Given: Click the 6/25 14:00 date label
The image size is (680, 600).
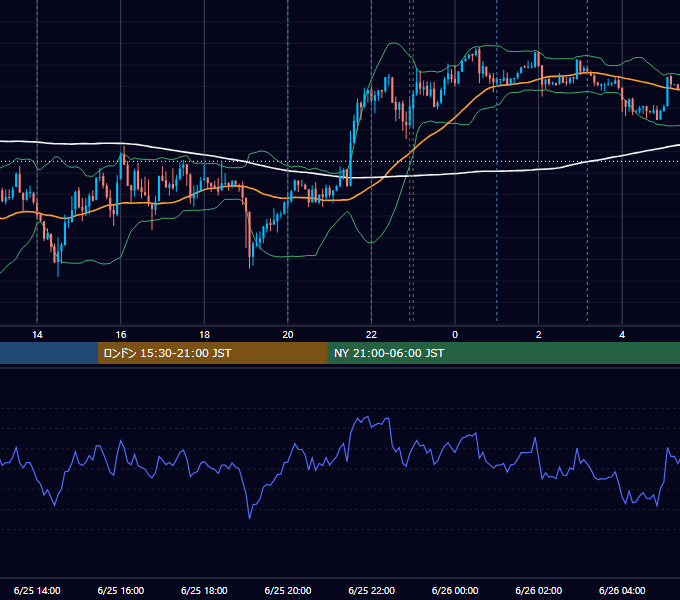Looking at the screenshot, I should [37, 590].
